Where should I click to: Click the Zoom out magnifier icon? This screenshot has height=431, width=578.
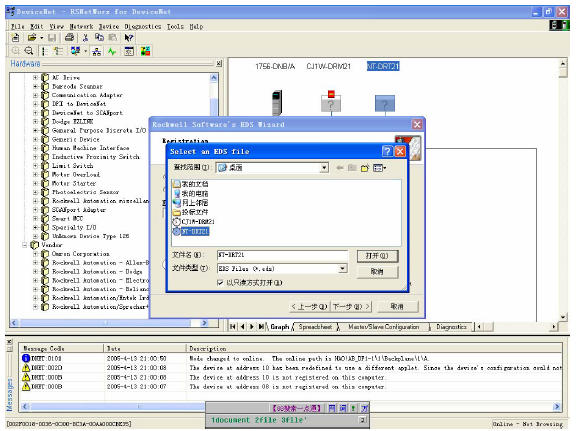click(x=29, y=51)
